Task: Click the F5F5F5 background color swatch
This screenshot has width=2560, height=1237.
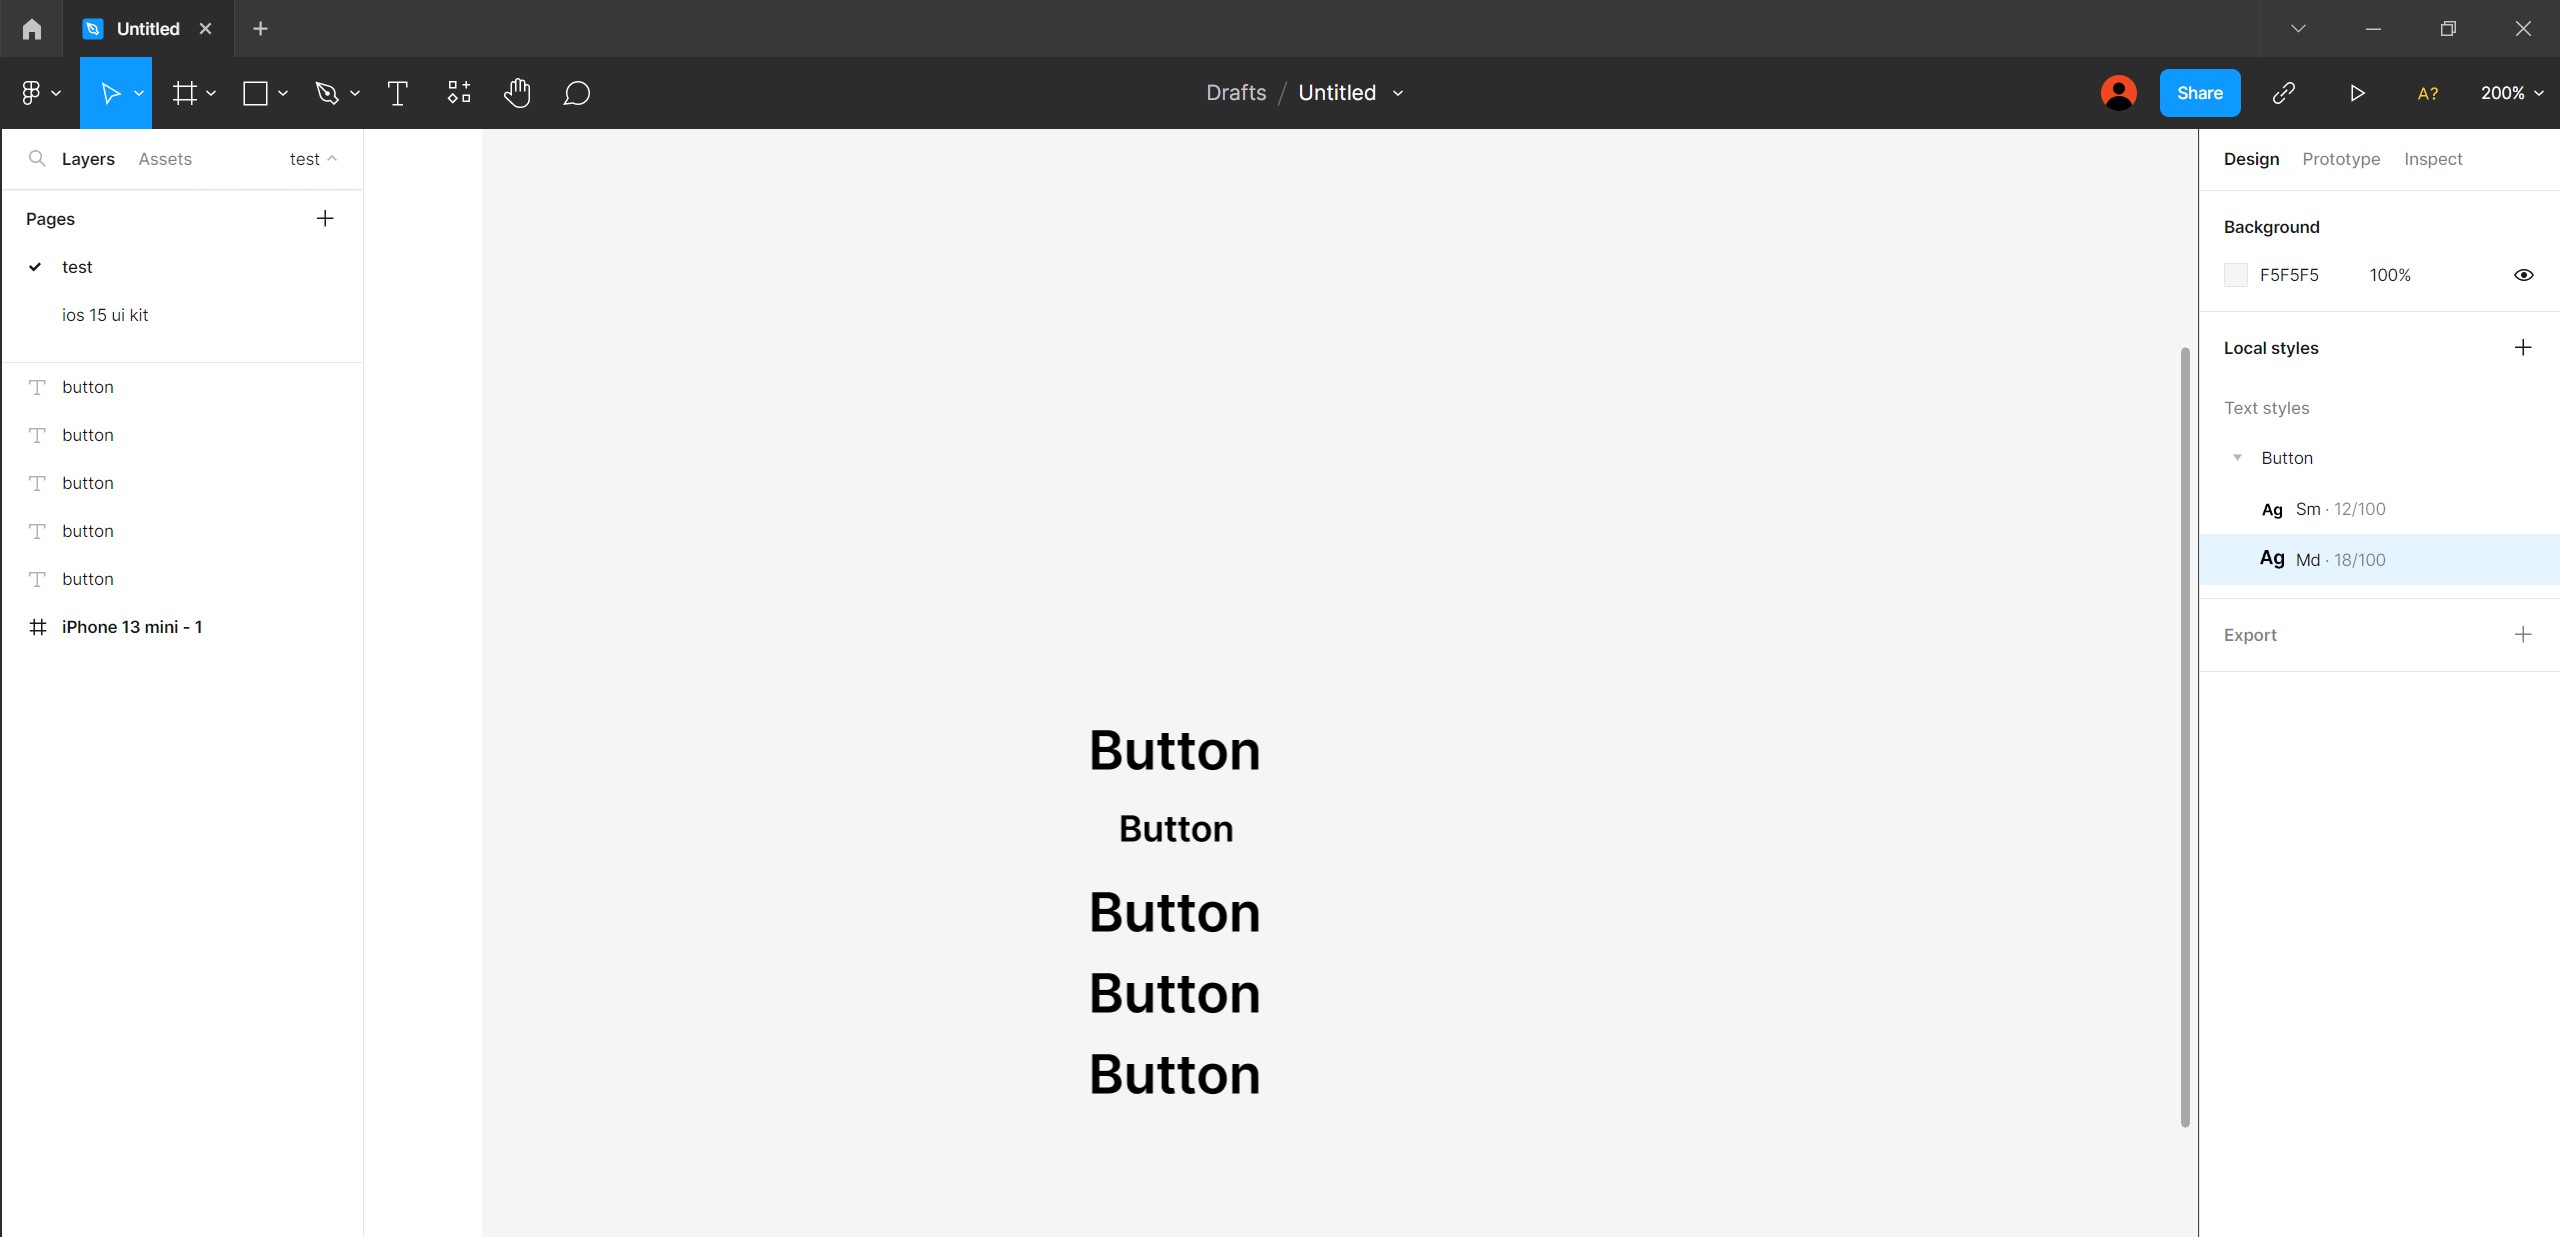Action: click(2236, 275)
